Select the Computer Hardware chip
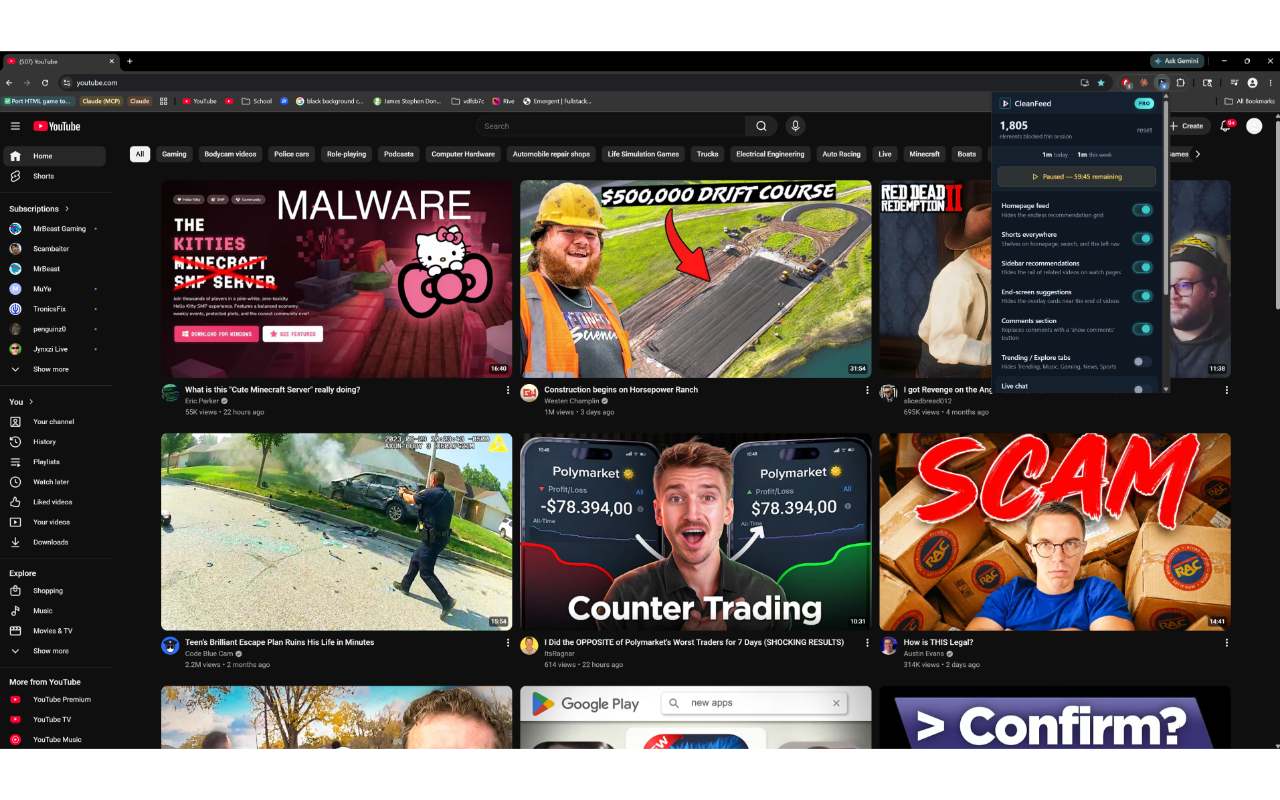 [x=463, y=154]
